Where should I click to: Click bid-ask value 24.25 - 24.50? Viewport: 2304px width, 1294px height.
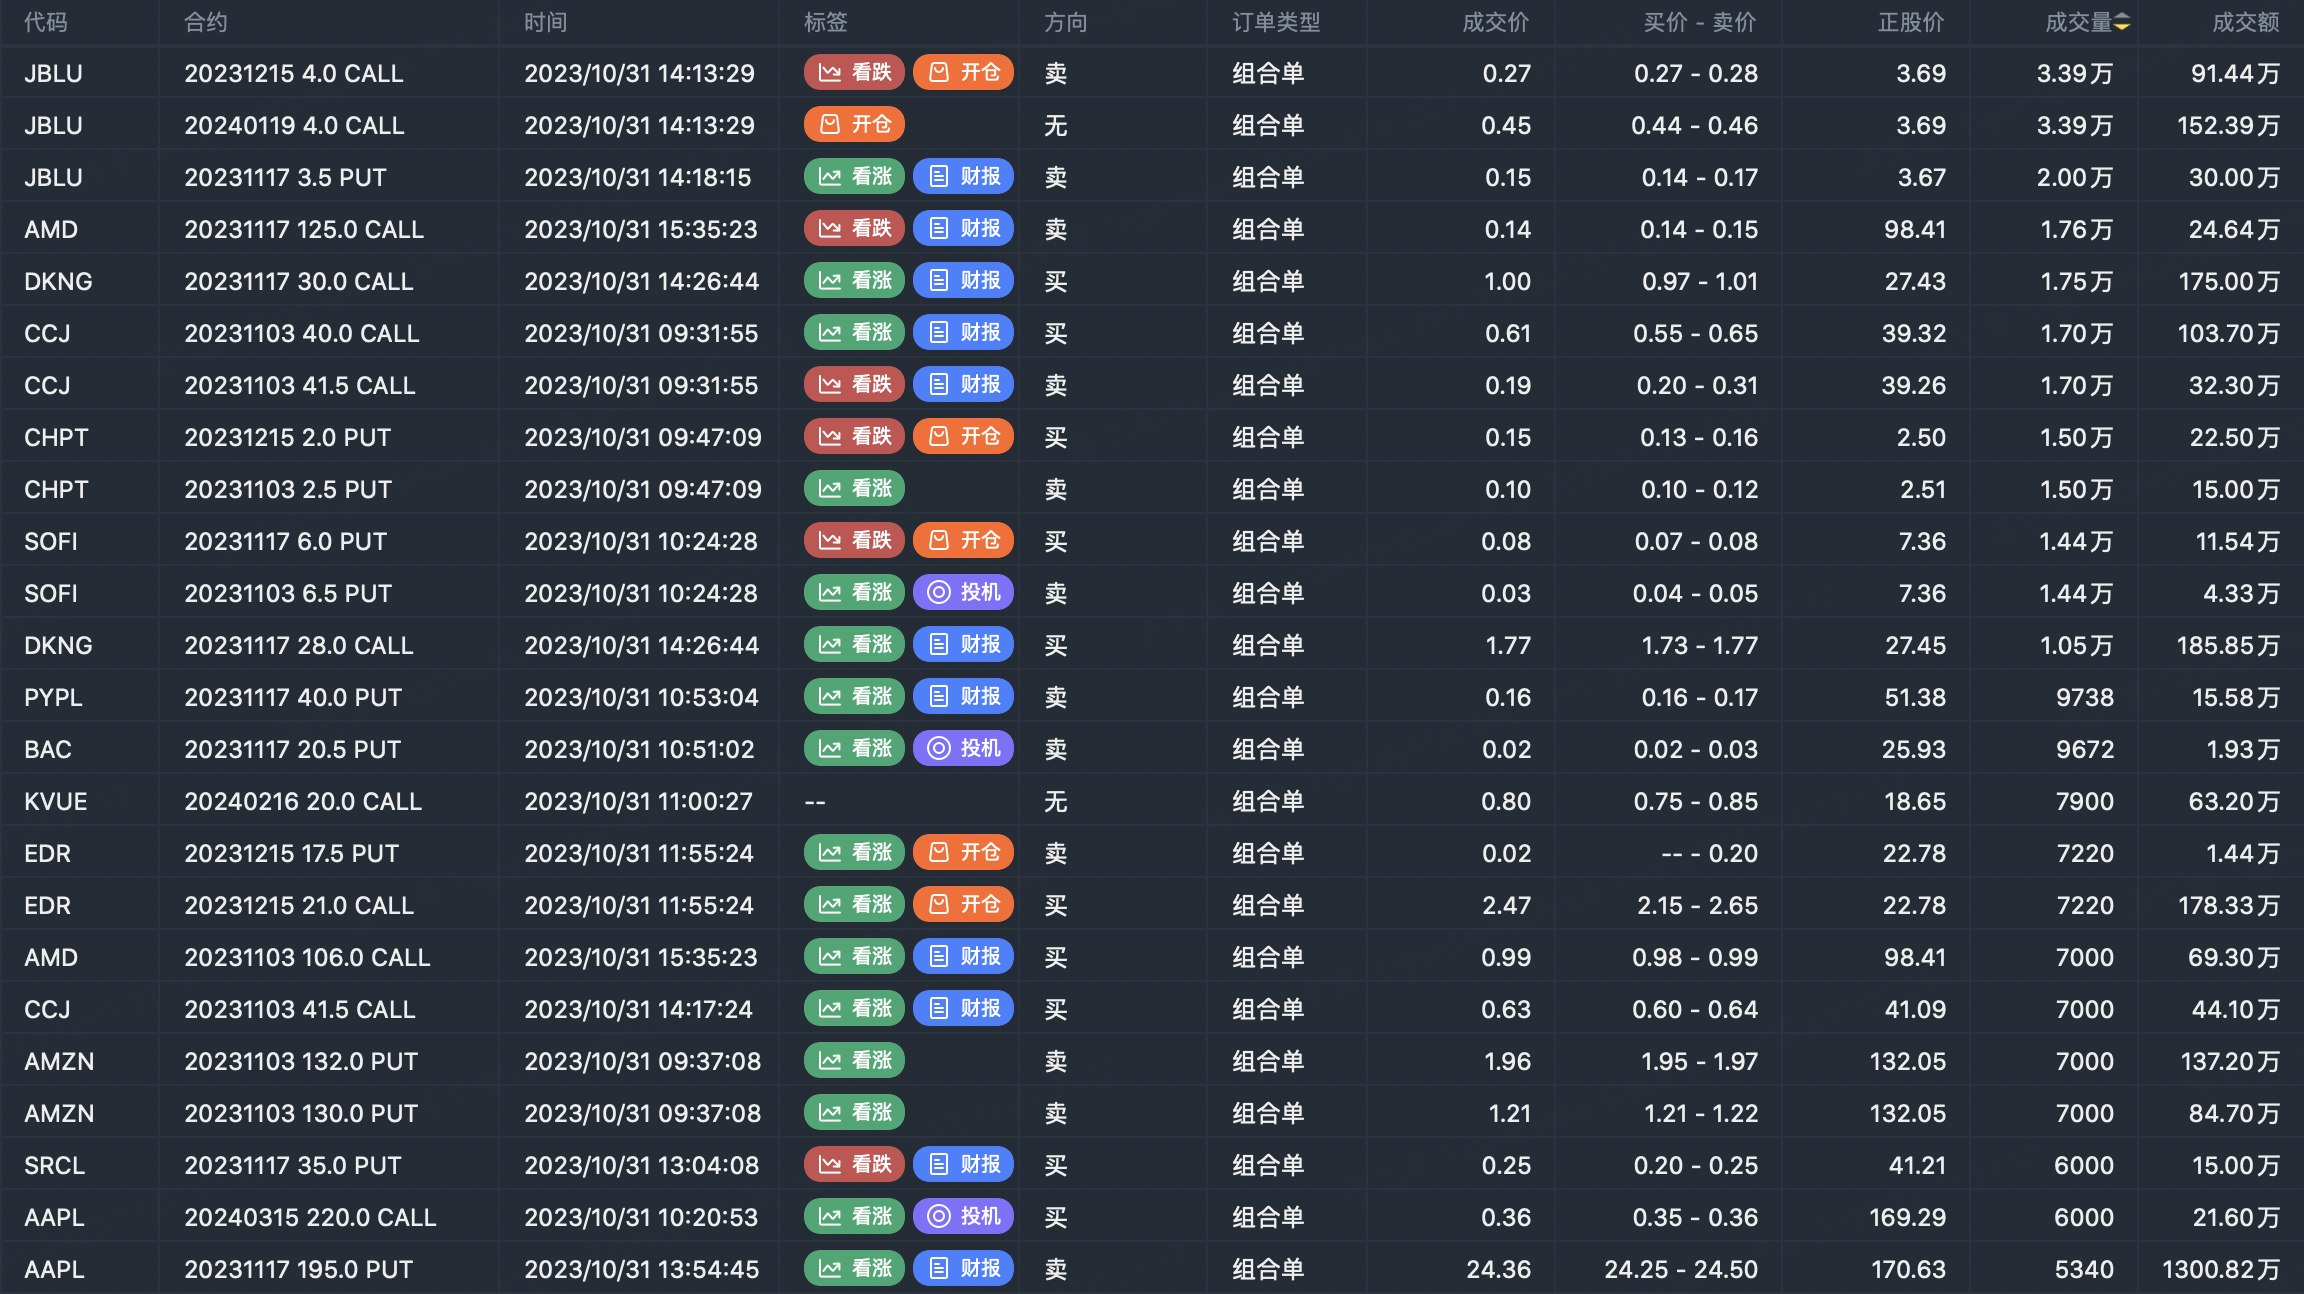point(1681,1269)
